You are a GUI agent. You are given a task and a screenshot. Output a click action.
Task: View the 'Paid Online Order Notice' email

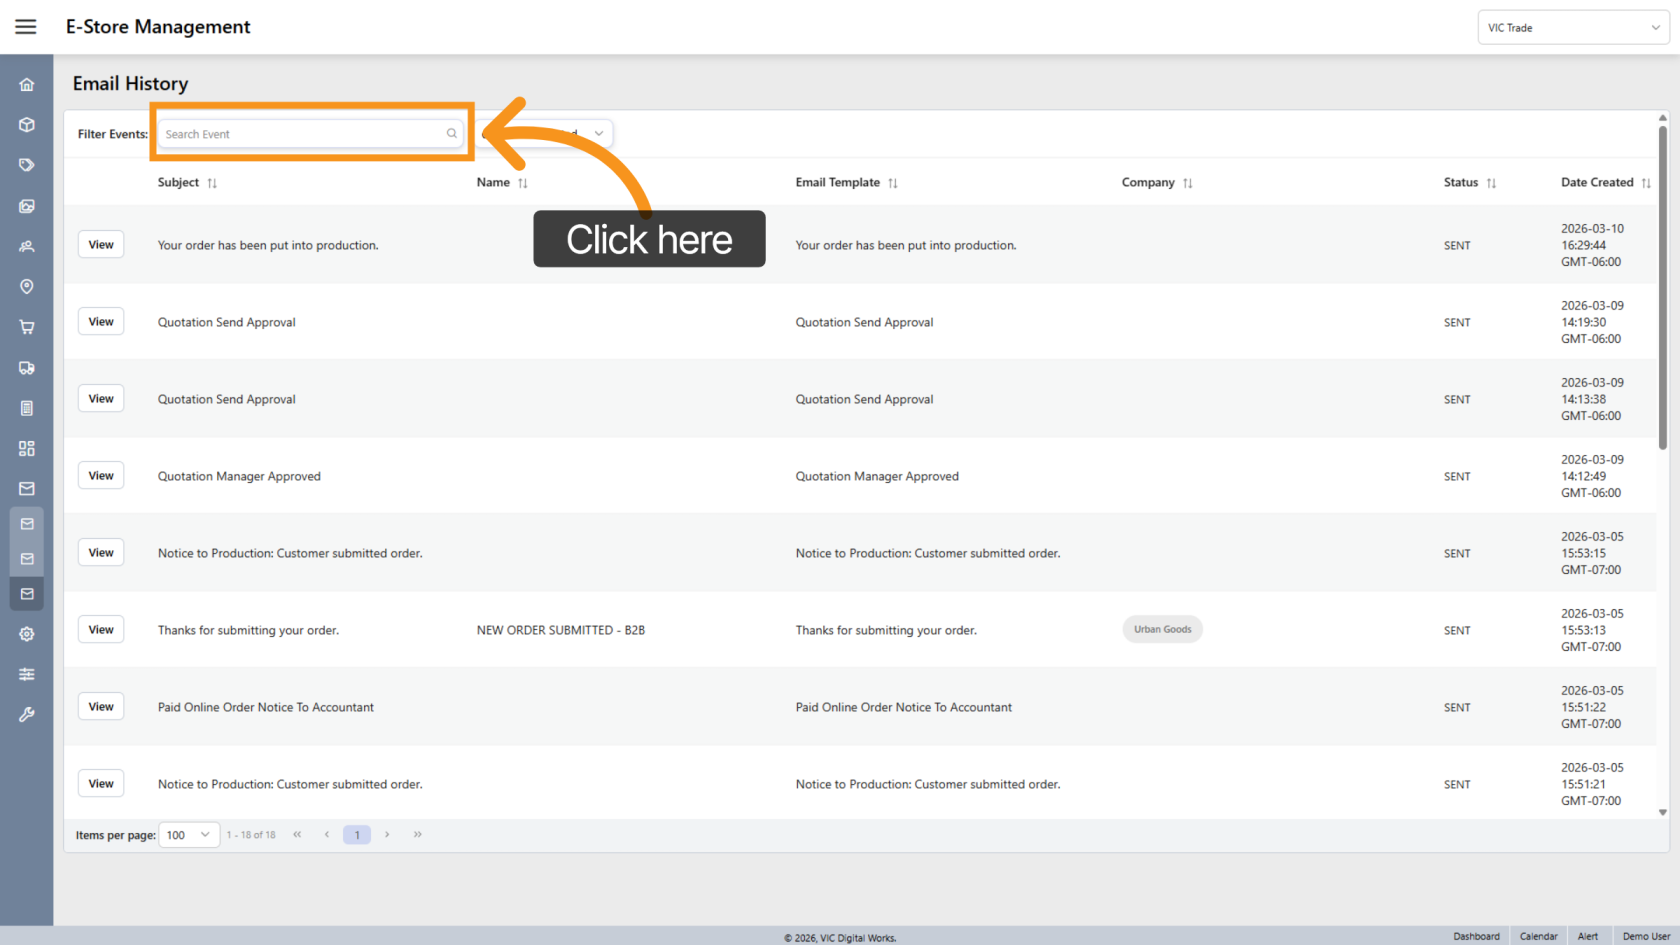tap(101, 707)
